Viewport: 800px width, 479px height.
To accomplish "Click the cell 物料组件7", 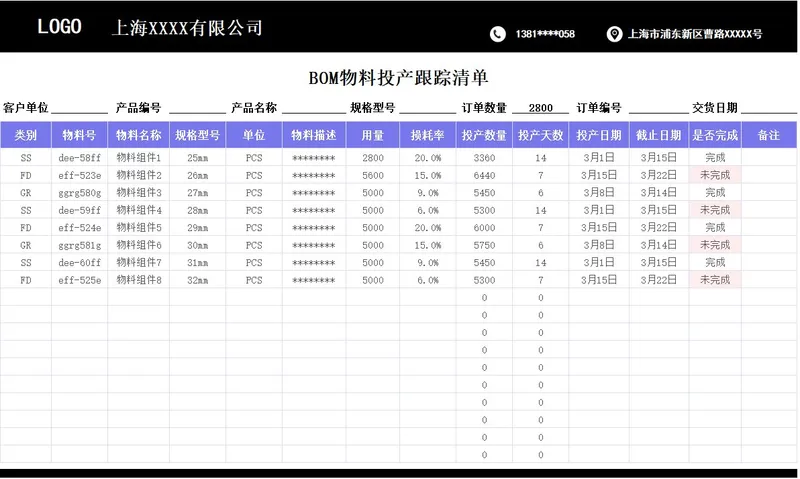I will (138, 262).
